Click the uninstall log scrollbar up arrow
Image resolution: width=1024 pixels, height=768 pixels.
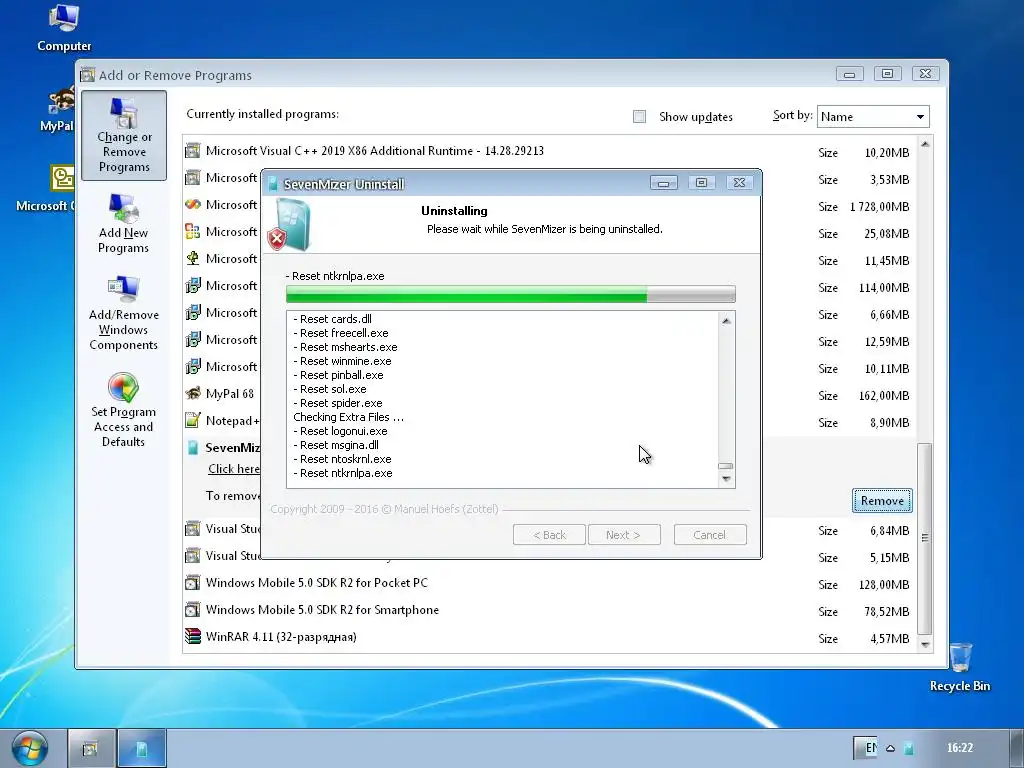[726, 321]
